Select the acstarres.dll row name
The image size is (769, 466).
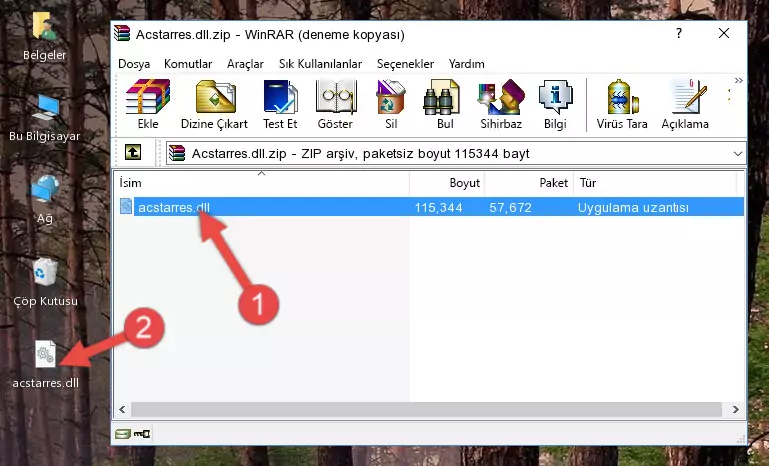174,207
